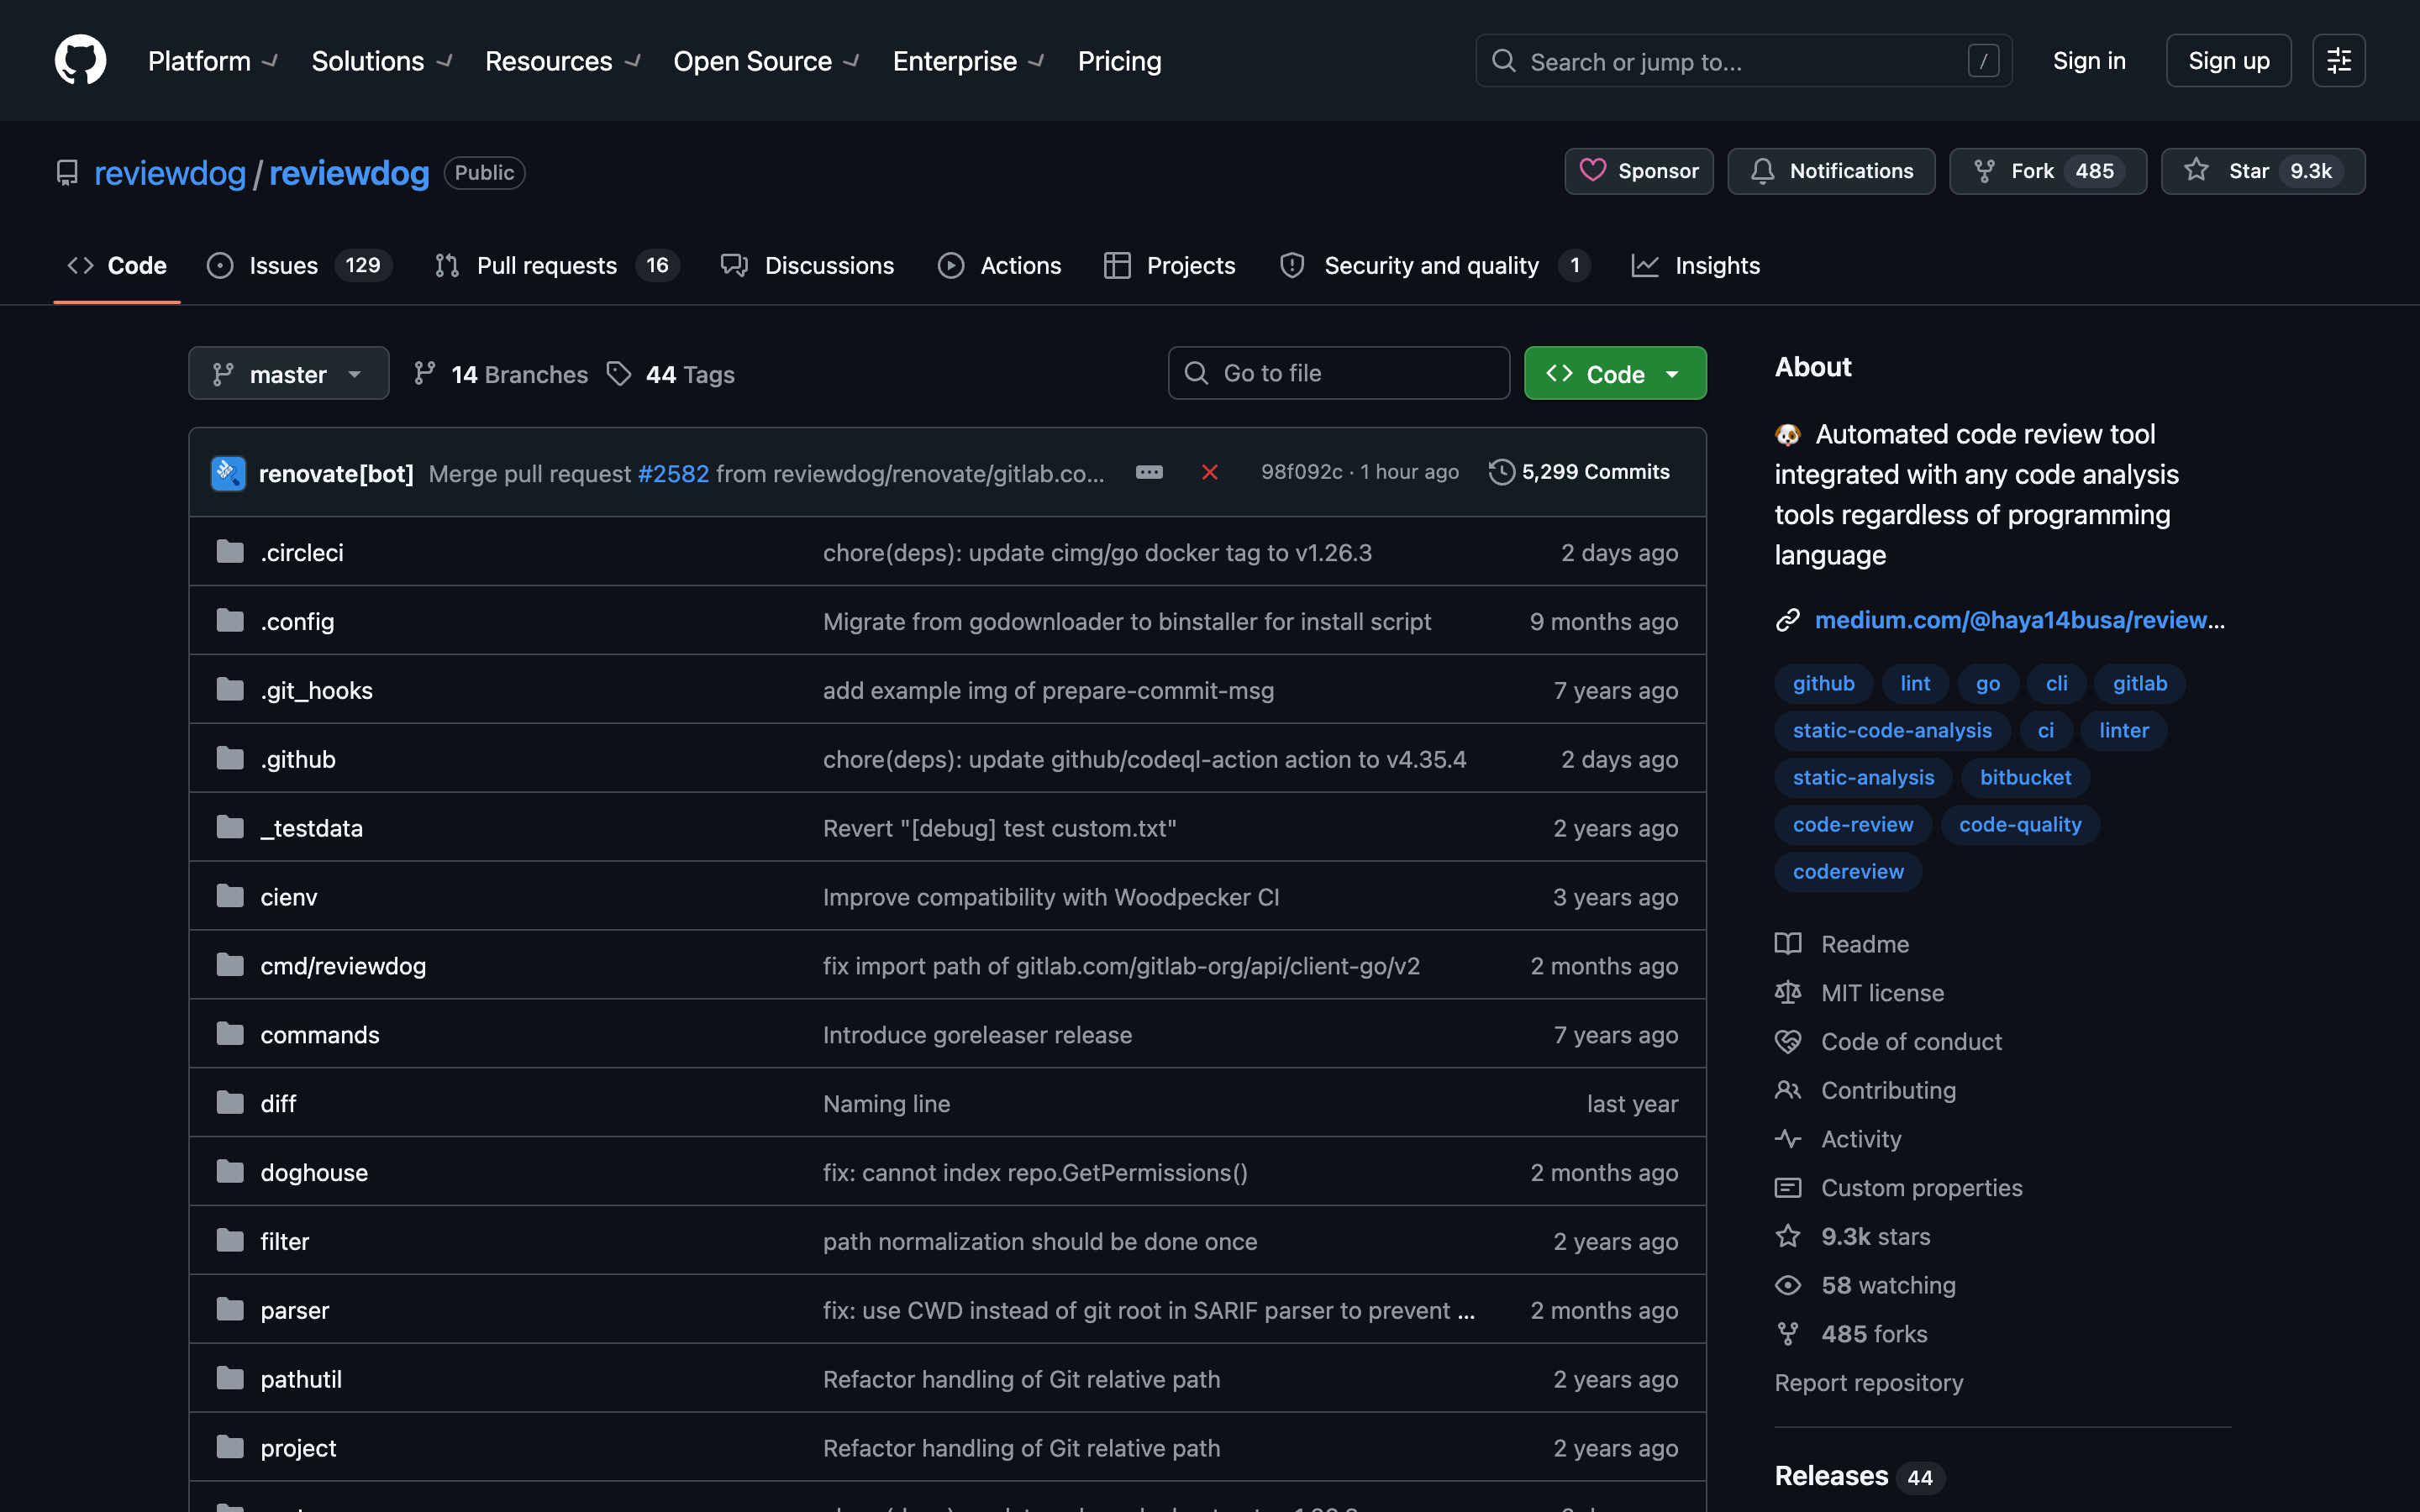
Task: Click the Search or jump to field
Action: pos(1743,61)
